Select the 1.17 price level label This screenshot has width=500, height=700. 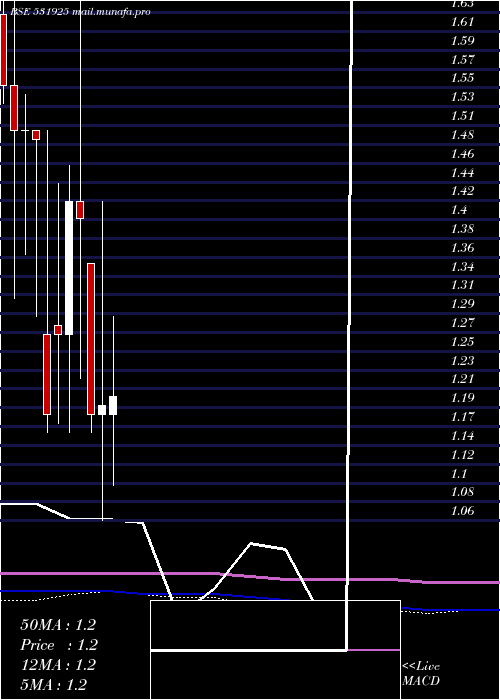pos(463,417)
